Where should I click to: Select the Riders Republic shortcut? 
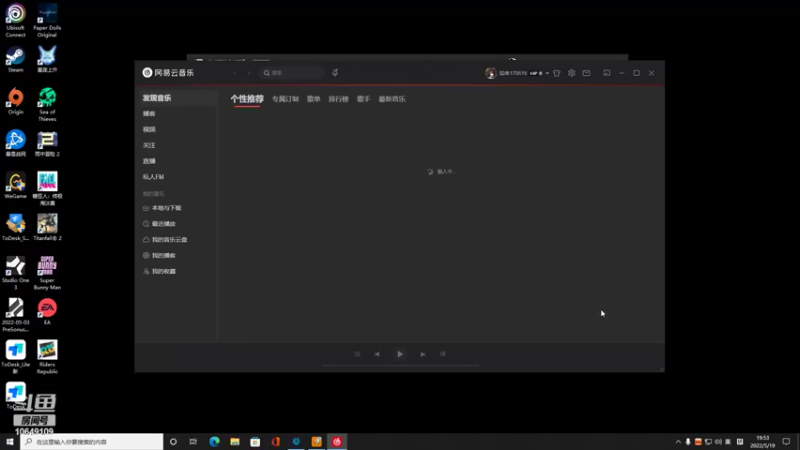click(47, 357)
